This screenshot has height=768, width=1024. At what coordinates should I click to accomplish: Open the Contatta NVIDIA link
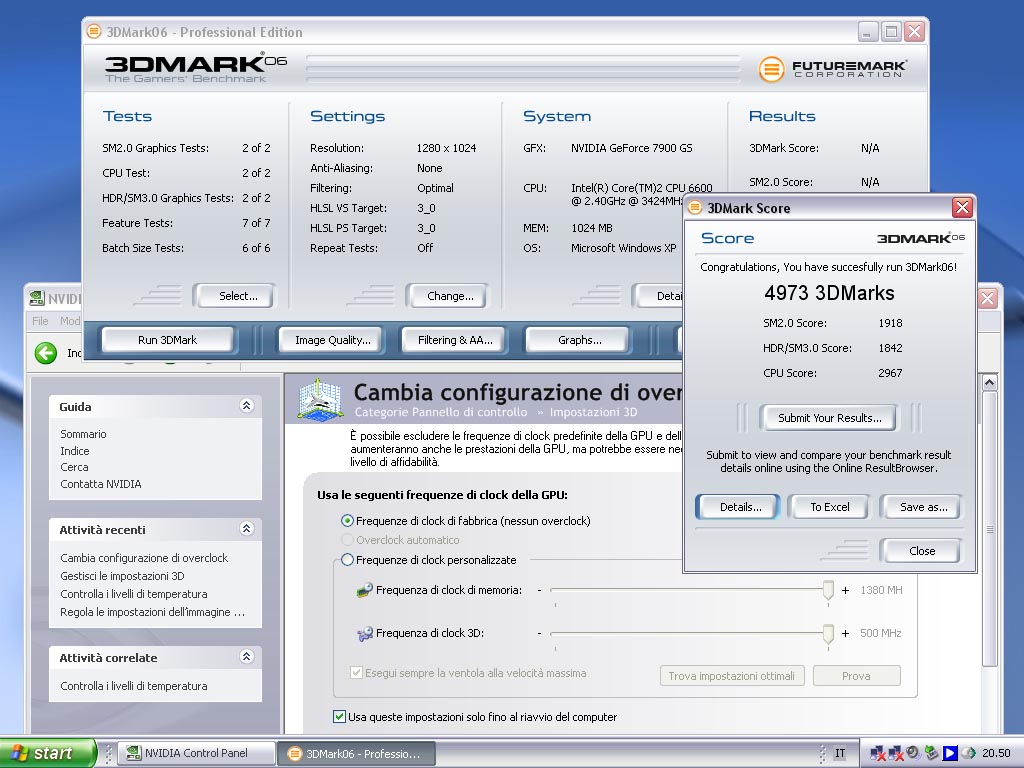point(101,484)
